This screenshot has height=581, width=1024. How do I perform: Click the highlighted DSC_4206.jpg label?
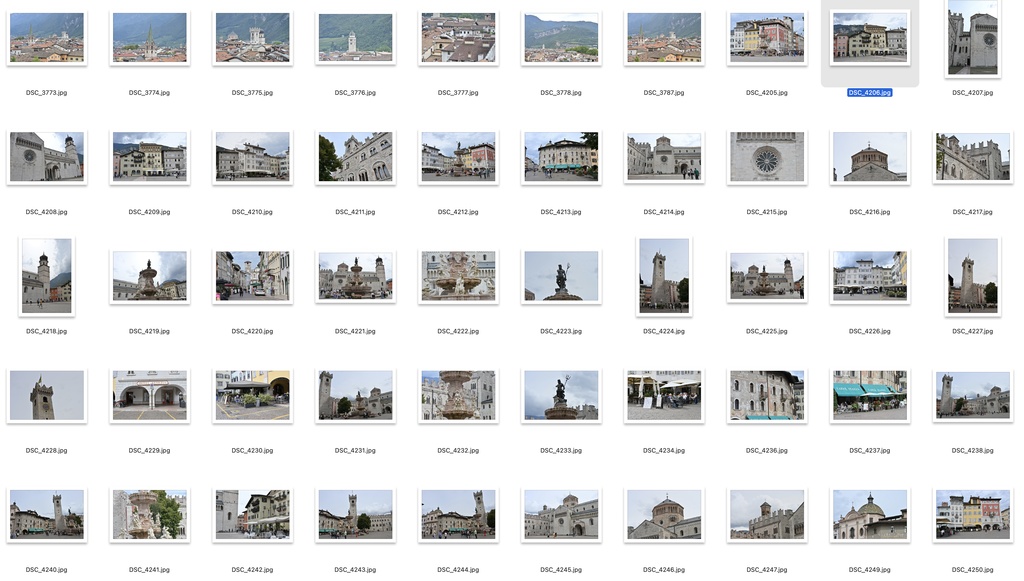click(x=869, y=93)
